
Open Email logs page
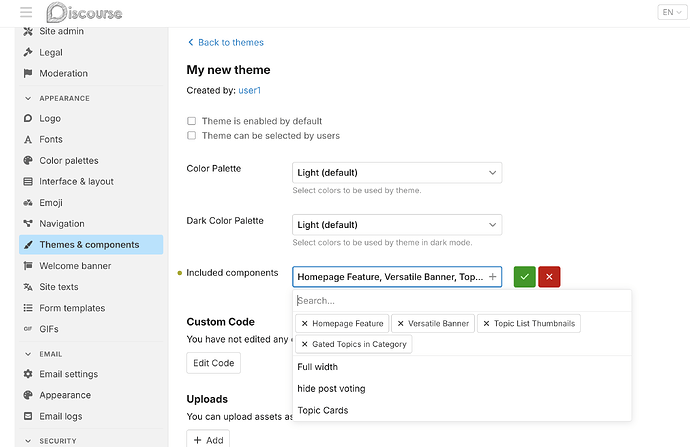pyautogui.click(x=91, y=416)
